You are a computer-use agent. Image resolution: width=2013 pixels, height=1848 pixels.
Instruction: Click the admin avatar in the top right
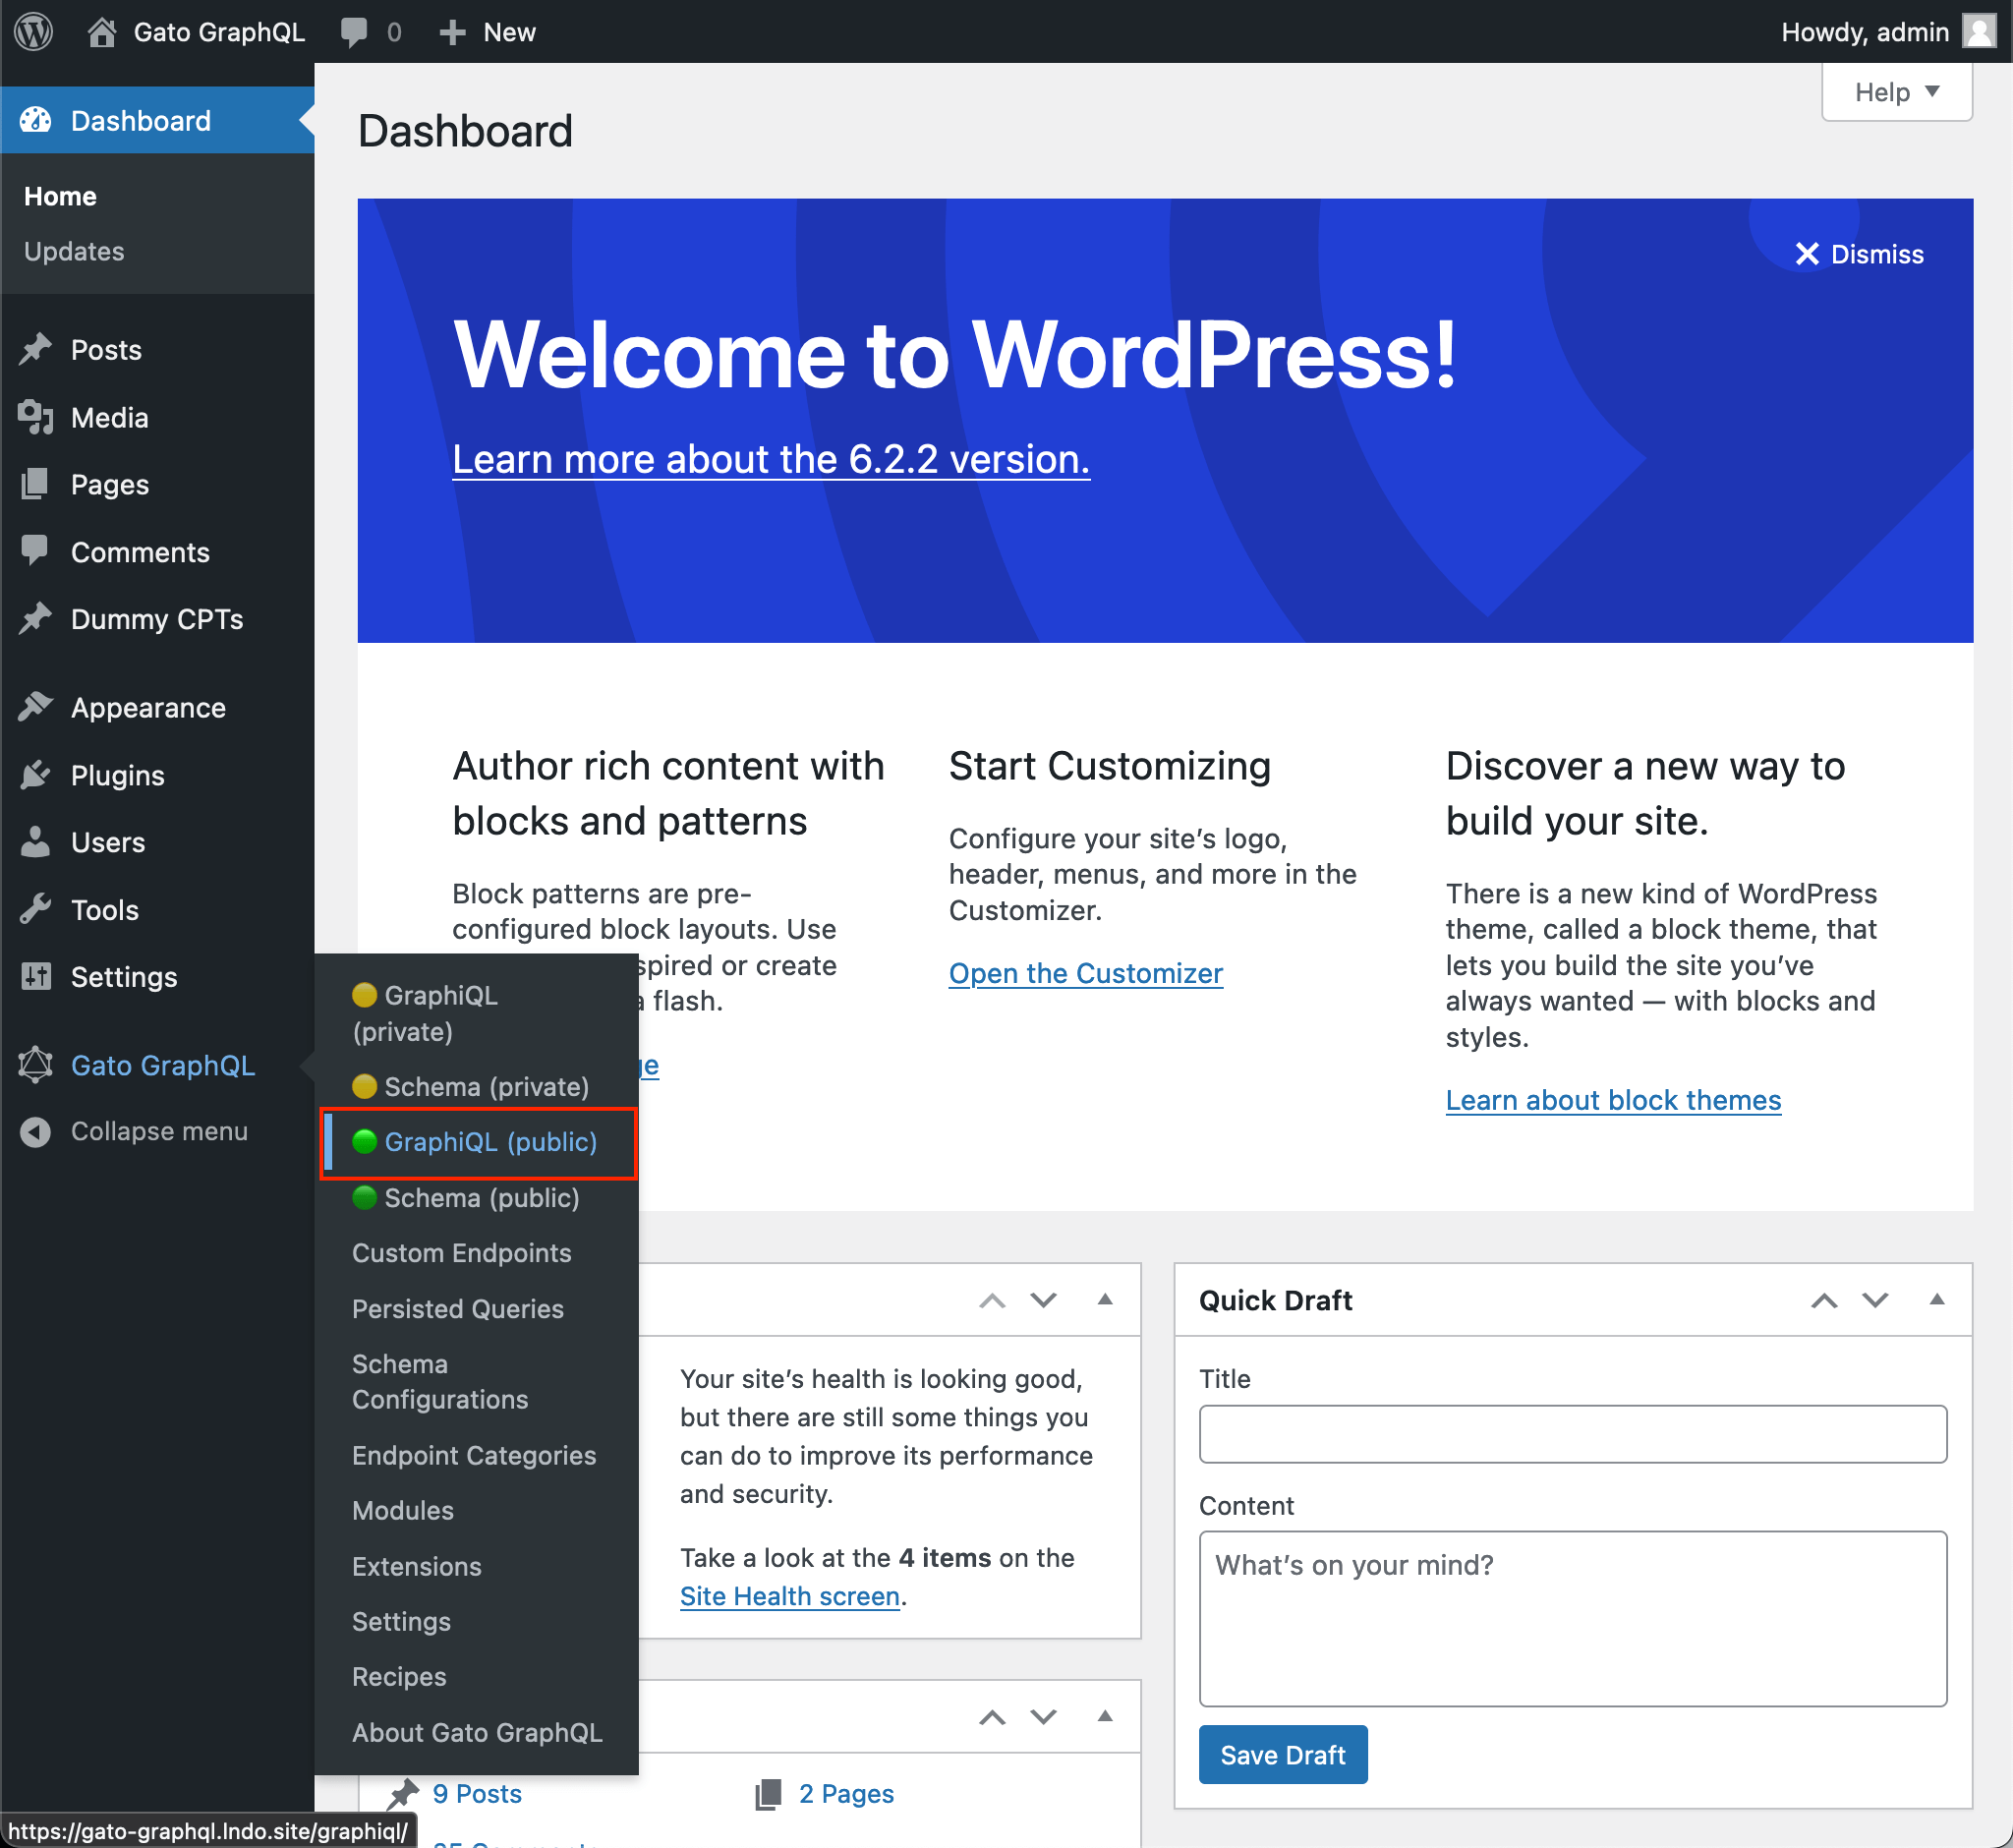pos(1979,31)
